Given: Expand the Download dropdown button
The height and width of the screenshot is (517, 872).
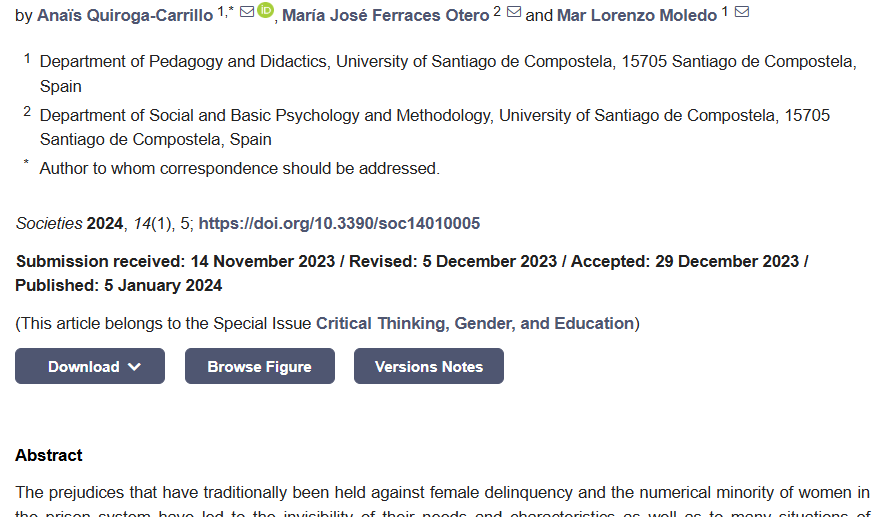Looking at the screenshot, I should 90,366.
